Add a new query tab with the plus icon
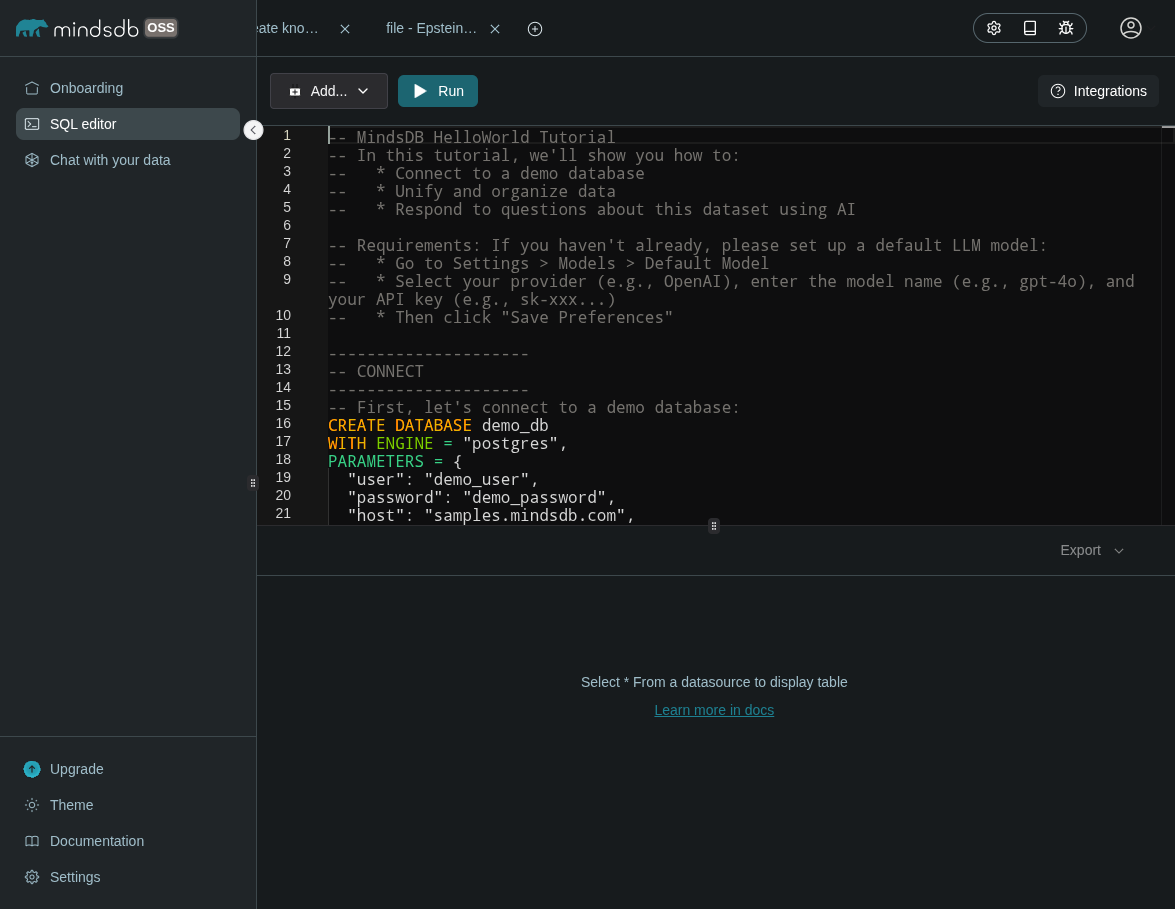 tap(535, 29)
